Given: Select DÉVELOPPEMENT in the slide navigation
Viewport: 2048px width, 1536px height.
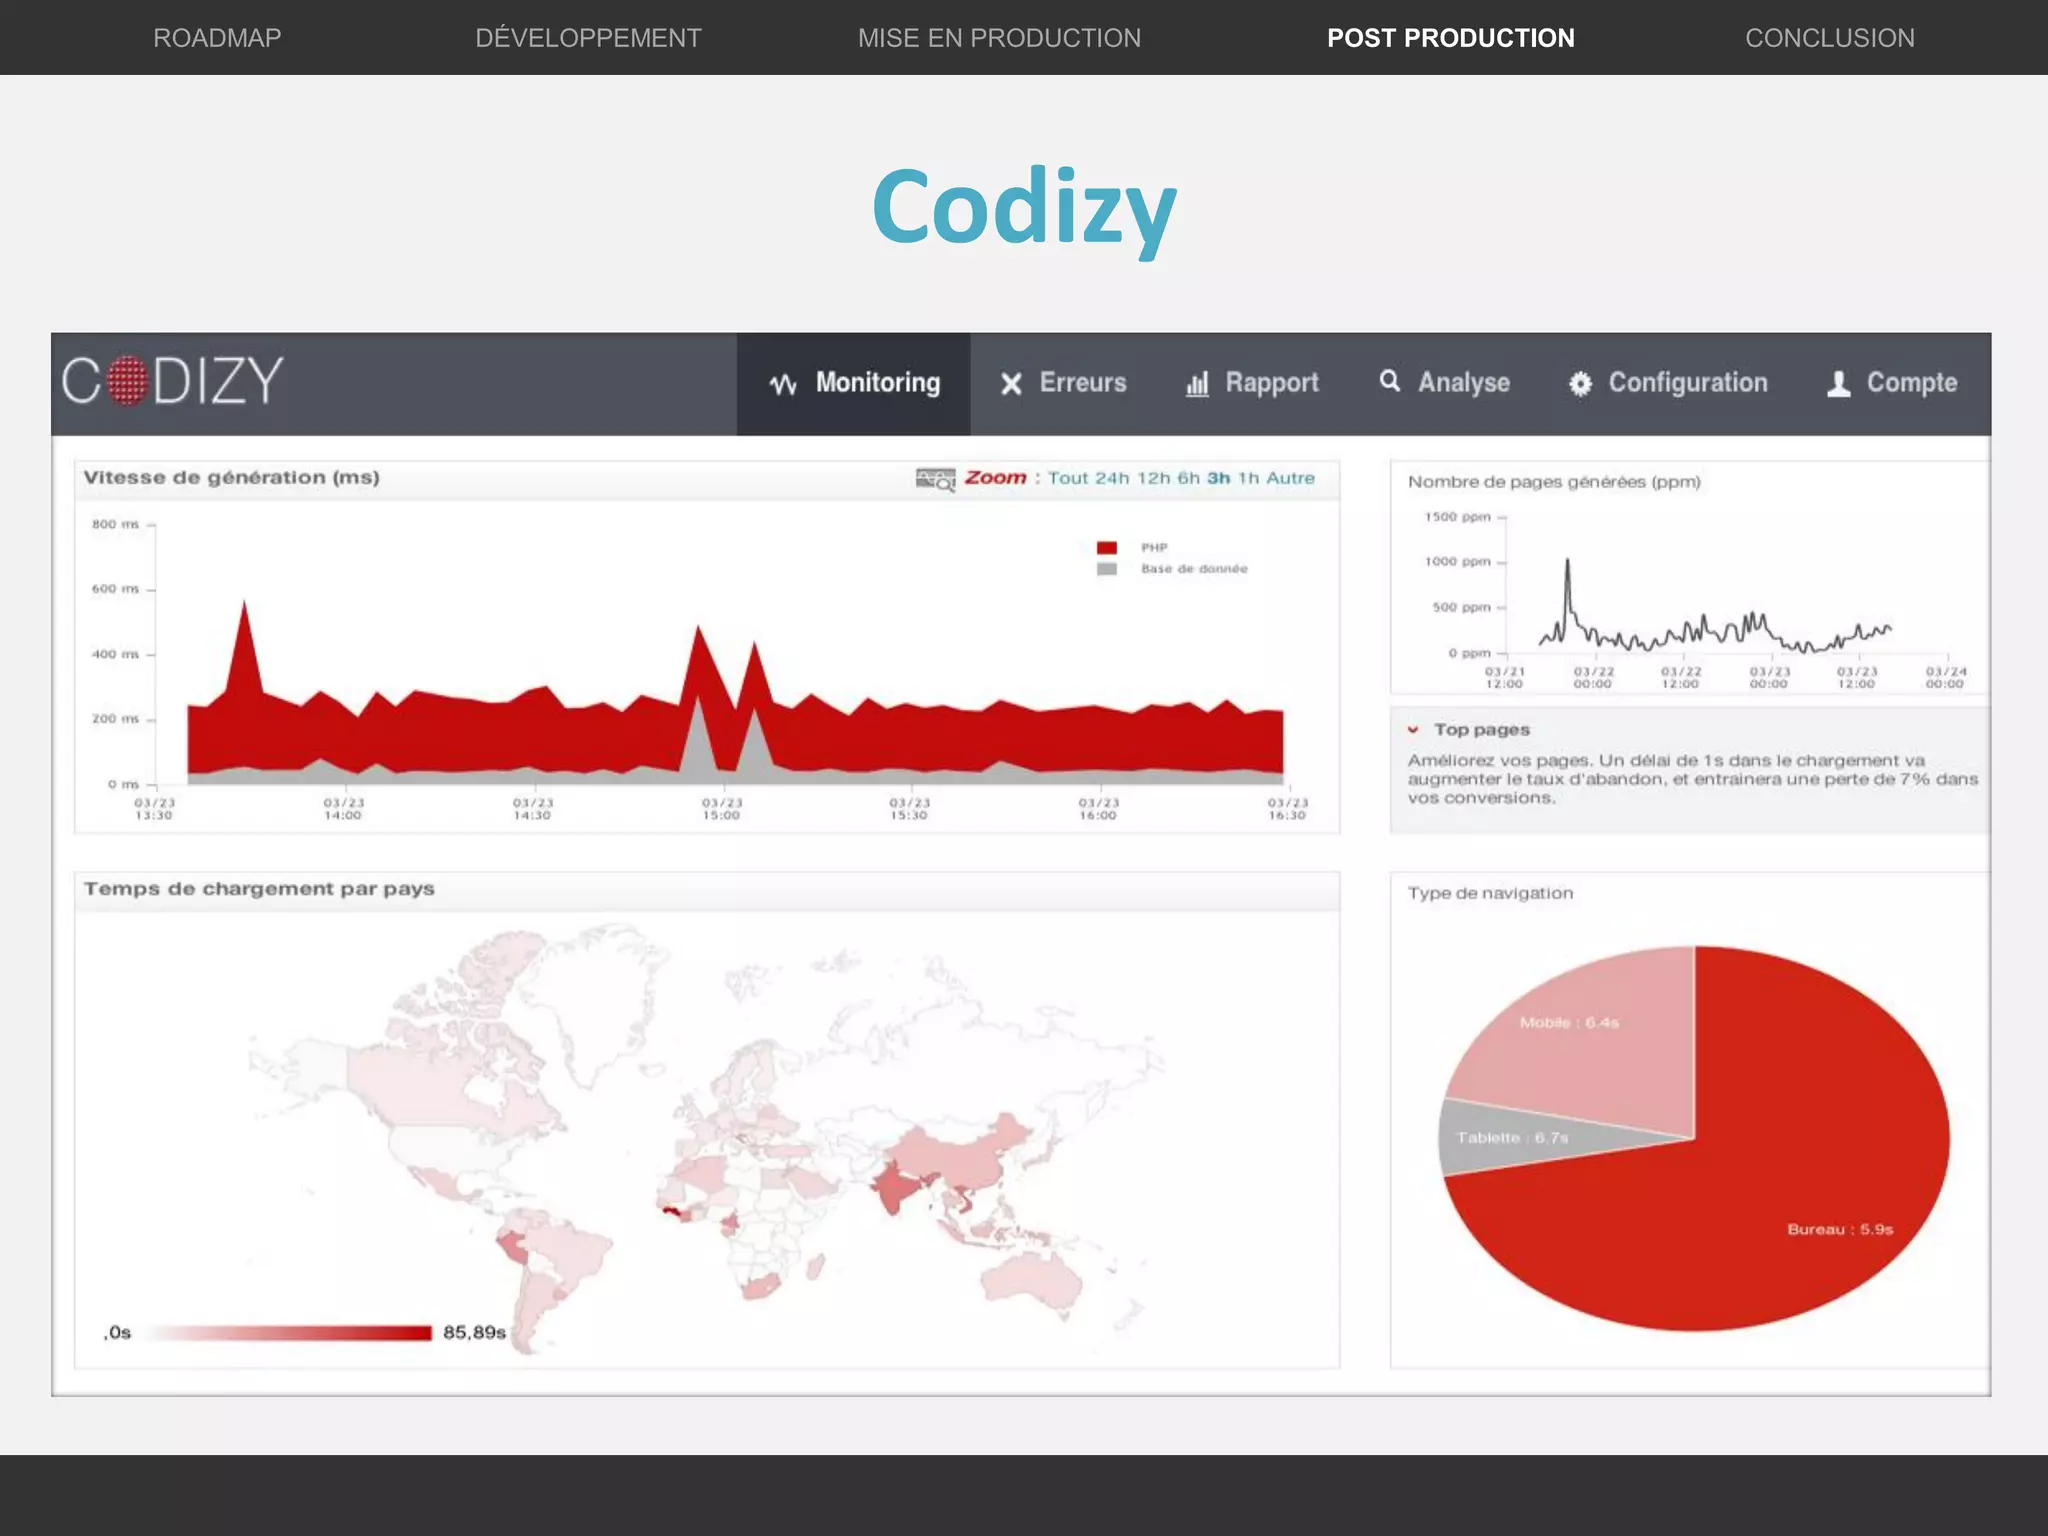Looking at the screenshot, I should 588,38.
